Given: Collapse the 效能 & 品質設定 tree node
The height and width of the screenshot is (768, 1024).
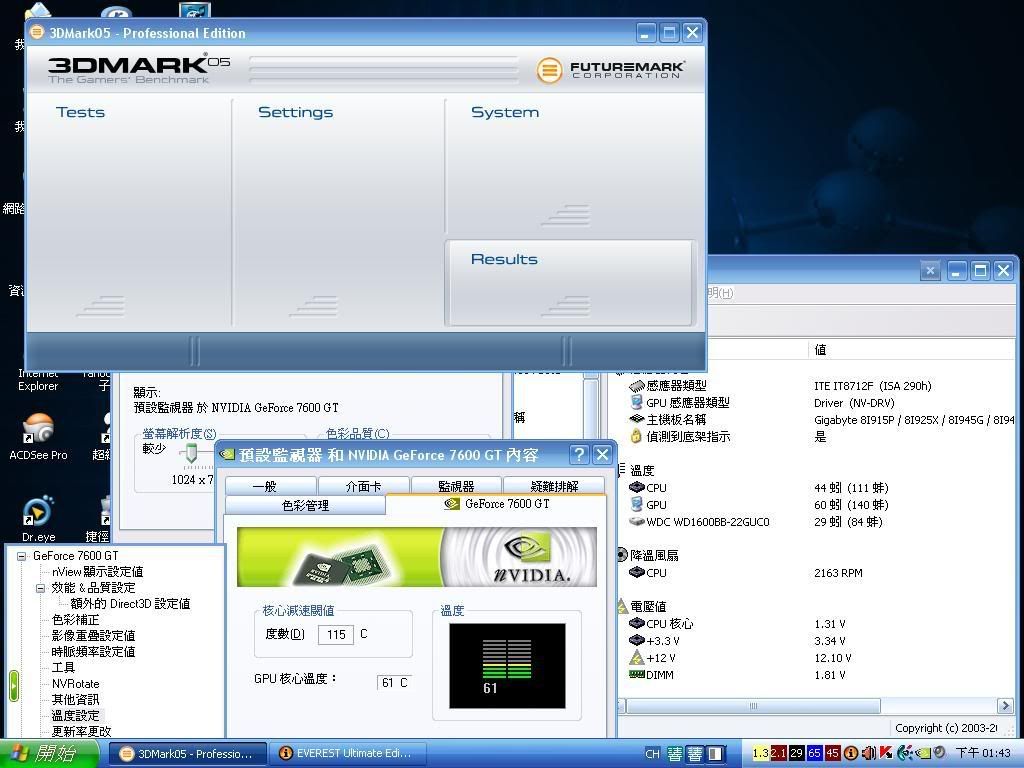Looking at the screenshot, I should [40, 588].
